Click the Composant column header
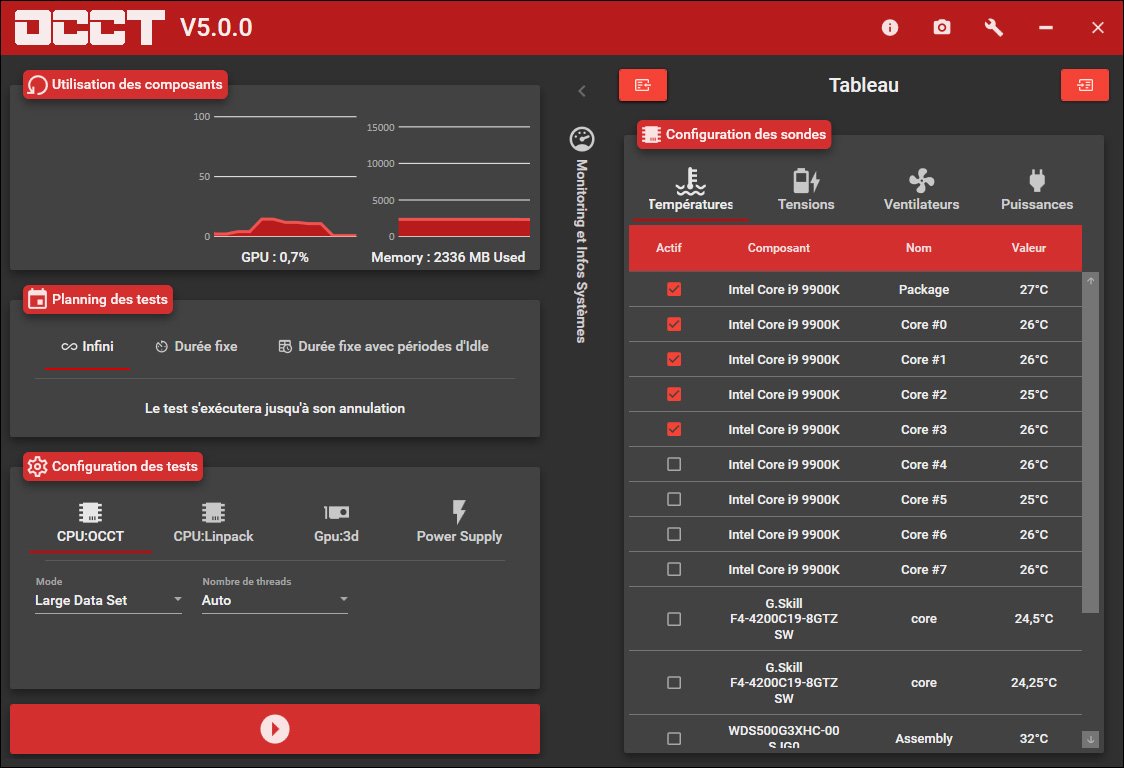The width and height of the screenshot is (1124, 768). [778, 248]
